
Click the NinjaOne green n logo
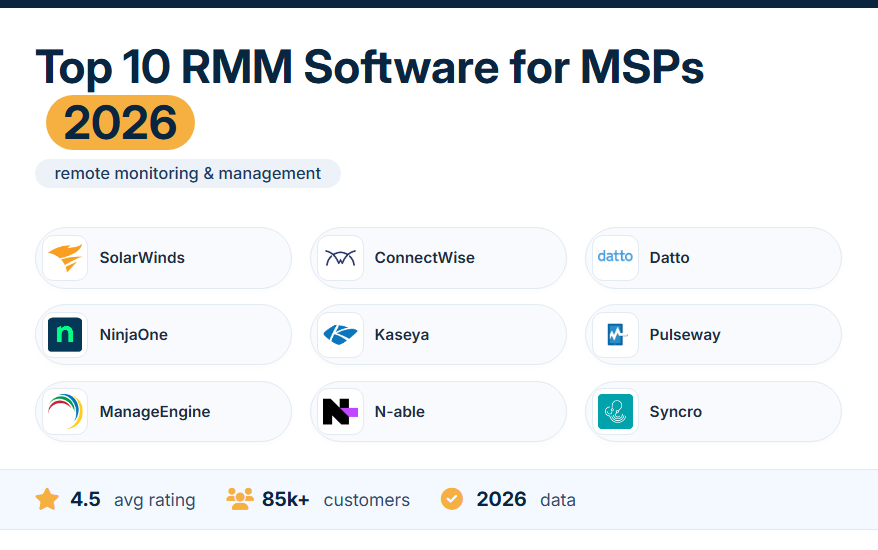click(x=65, y=334)
